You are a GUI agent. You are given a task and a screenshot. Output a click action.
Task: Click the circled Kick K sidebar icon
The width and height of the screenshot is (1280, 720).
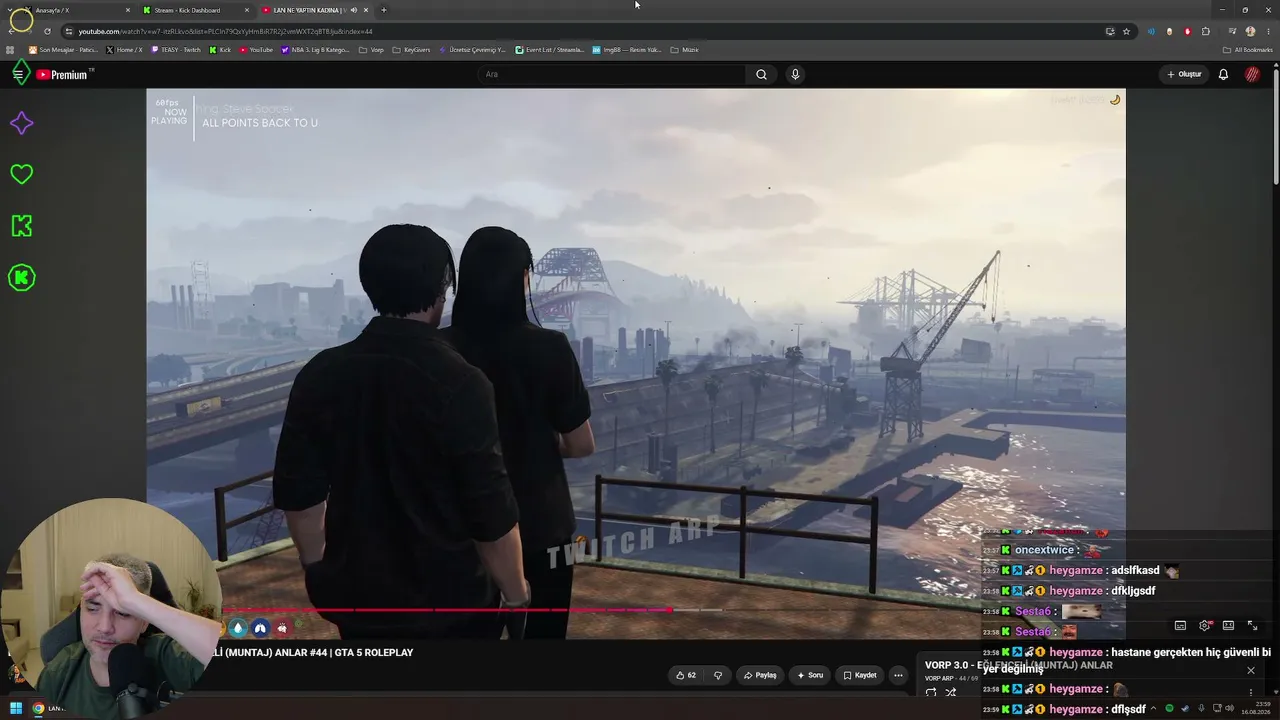pos(21,278)
